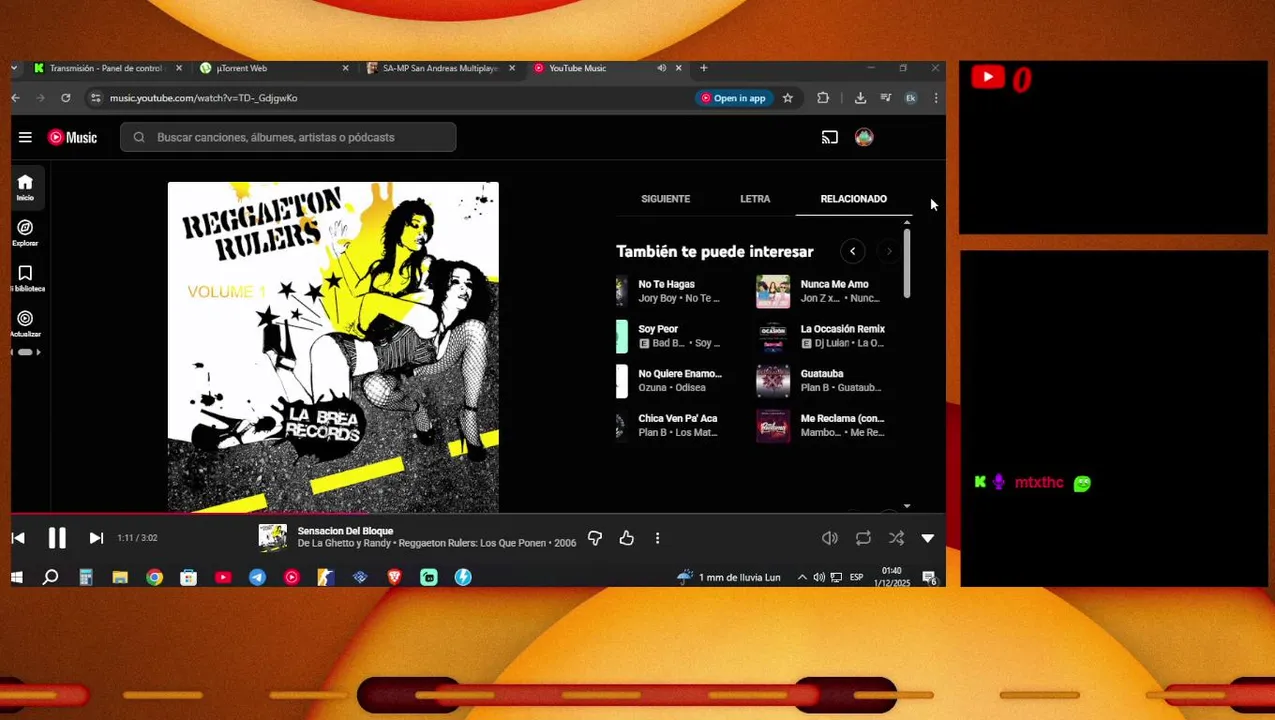
Task: Open De La Ghetto y Randy artist link
Action: (x=344, y=543)
